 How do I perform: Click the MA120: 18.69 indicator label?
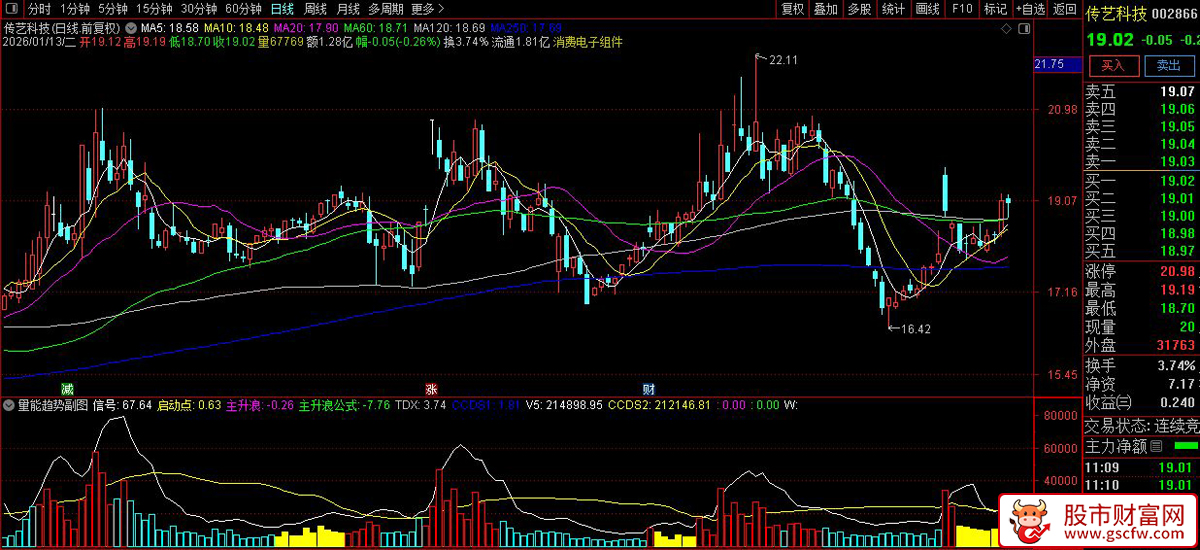[x=449, y=28]
